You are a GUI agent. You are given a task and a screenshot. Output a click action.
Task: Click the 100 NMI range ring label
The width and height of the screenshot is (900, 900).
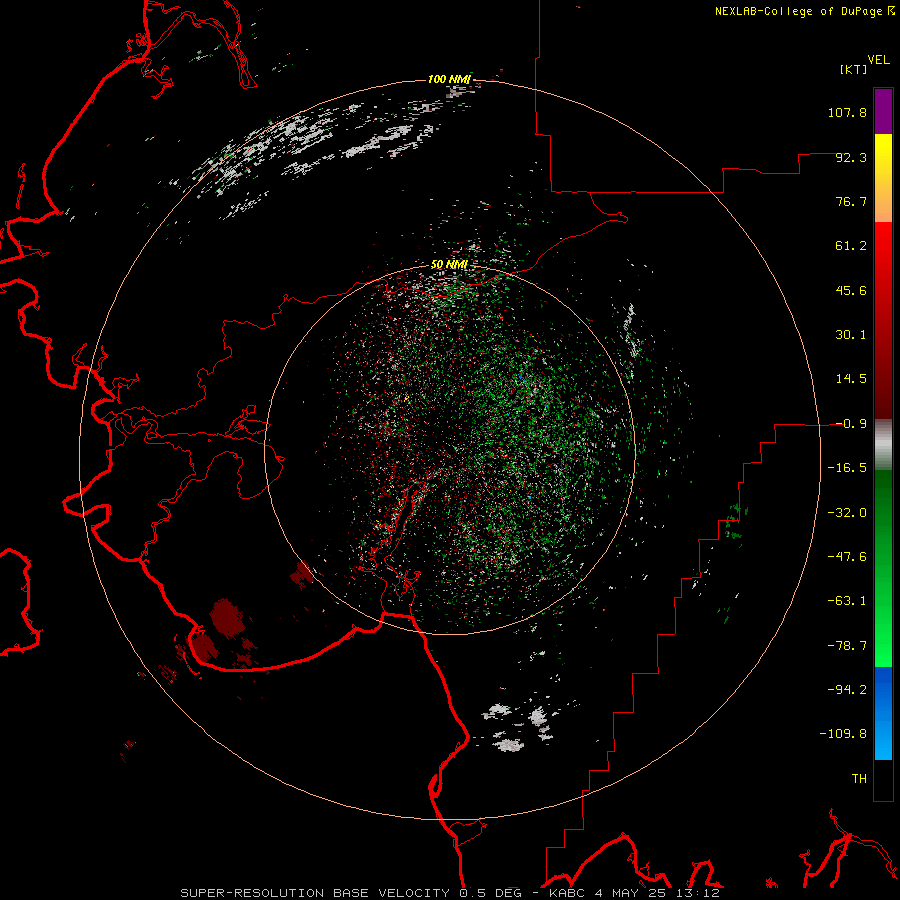[x=449, y=79]
